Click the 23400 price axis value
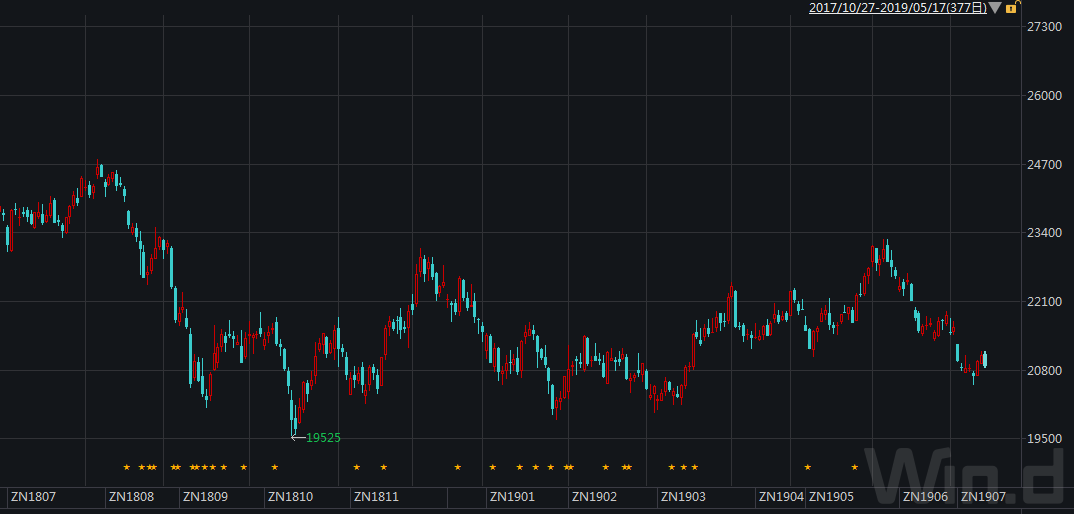The image size is (1074, 514). click(x=1044, y=233)
